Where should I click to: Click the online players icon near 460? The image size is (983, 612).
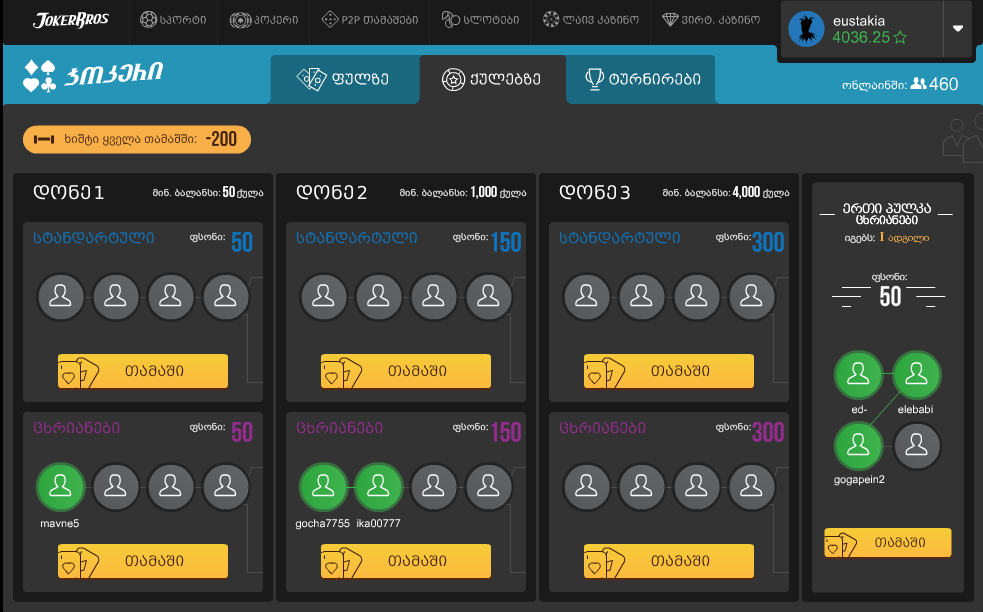pyautogui.click(x=918, y=83)
